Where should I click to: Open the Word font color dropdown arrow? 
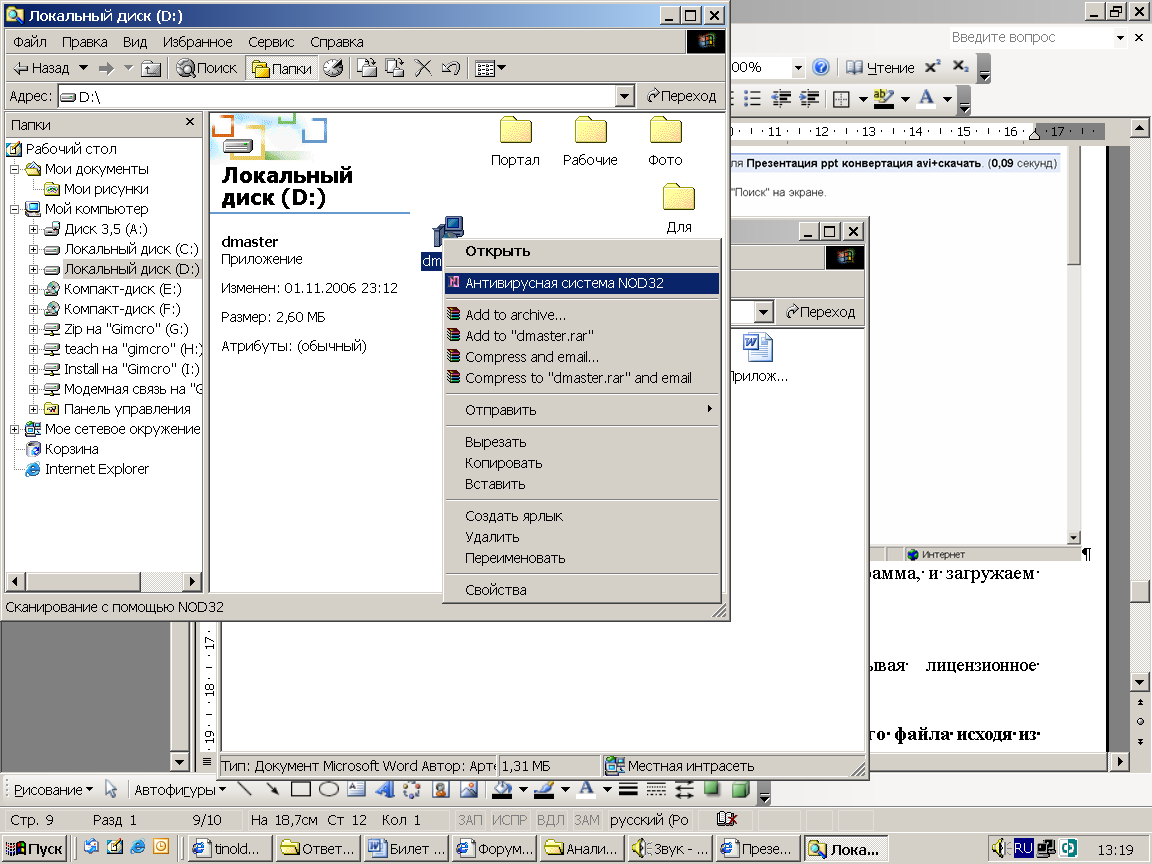coord(947,98)
